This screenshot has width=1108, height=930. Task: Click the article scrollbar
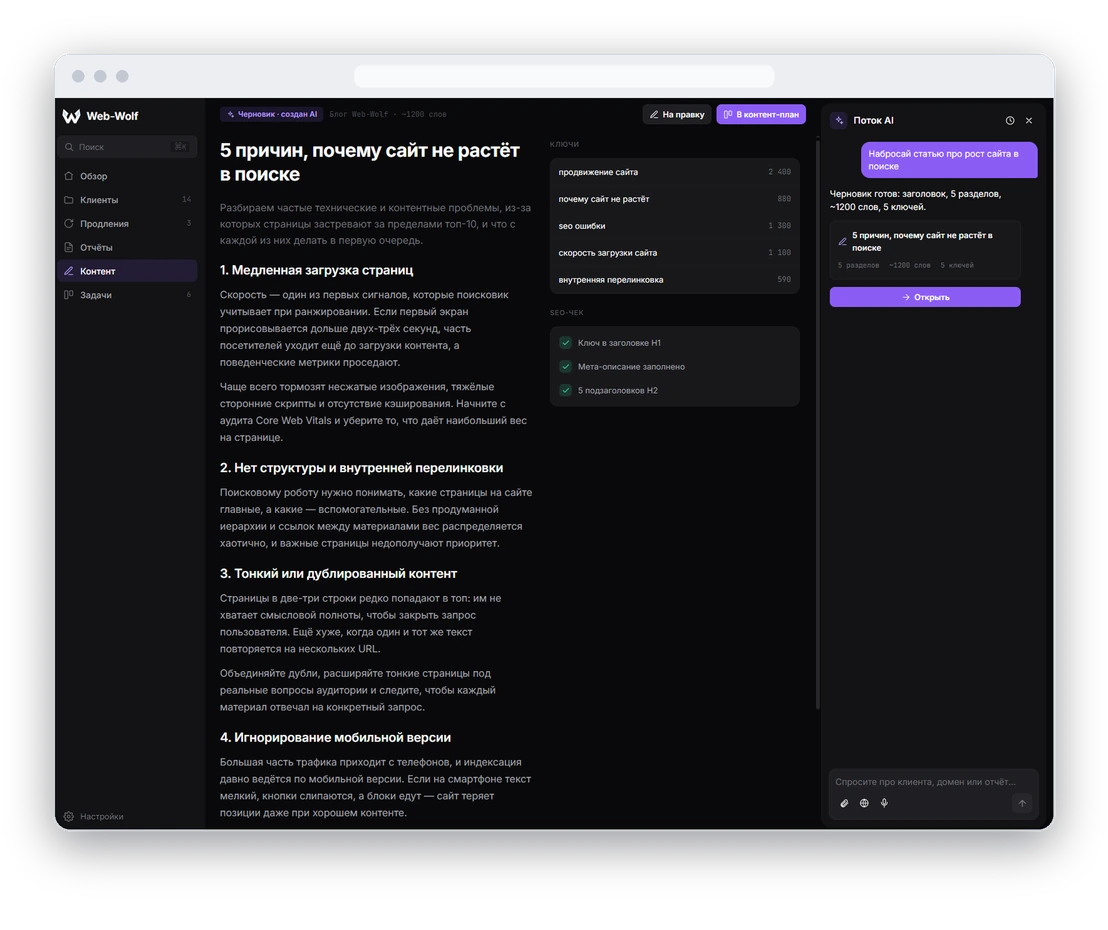pos(818,424)
